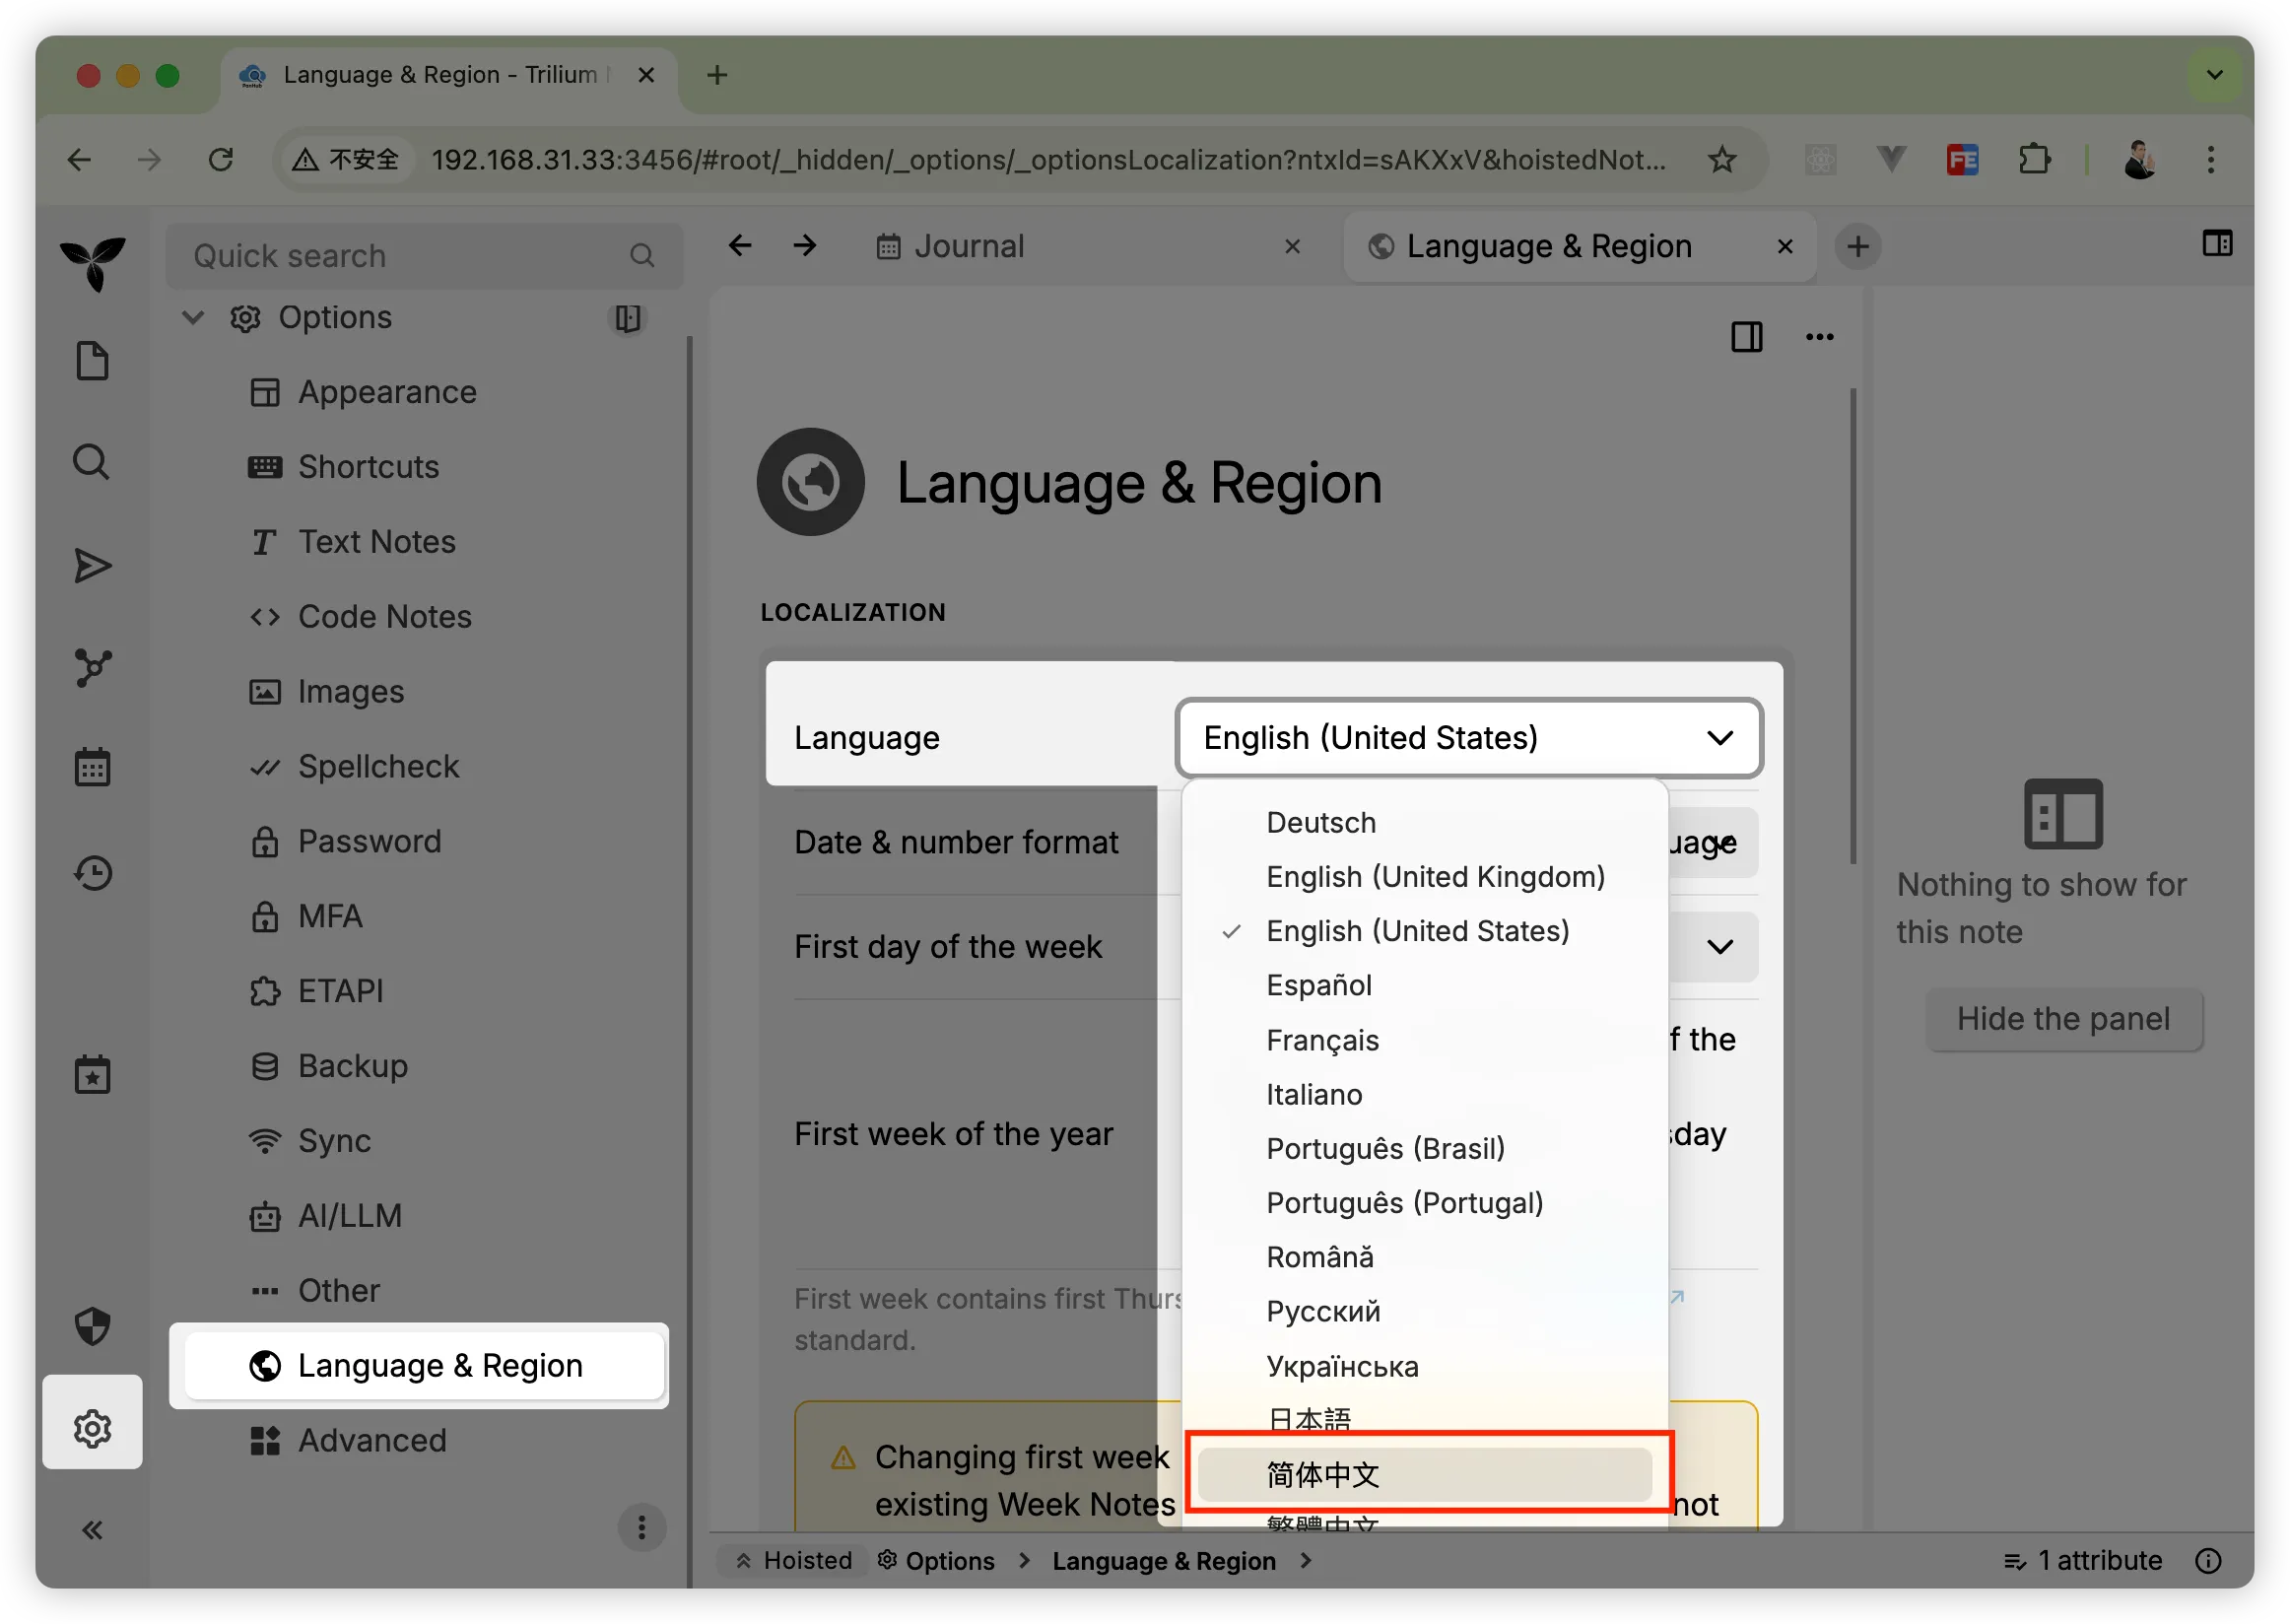Click the Language & Region globe note icon
This screenshot has width=2290, height=1624.
811,482
